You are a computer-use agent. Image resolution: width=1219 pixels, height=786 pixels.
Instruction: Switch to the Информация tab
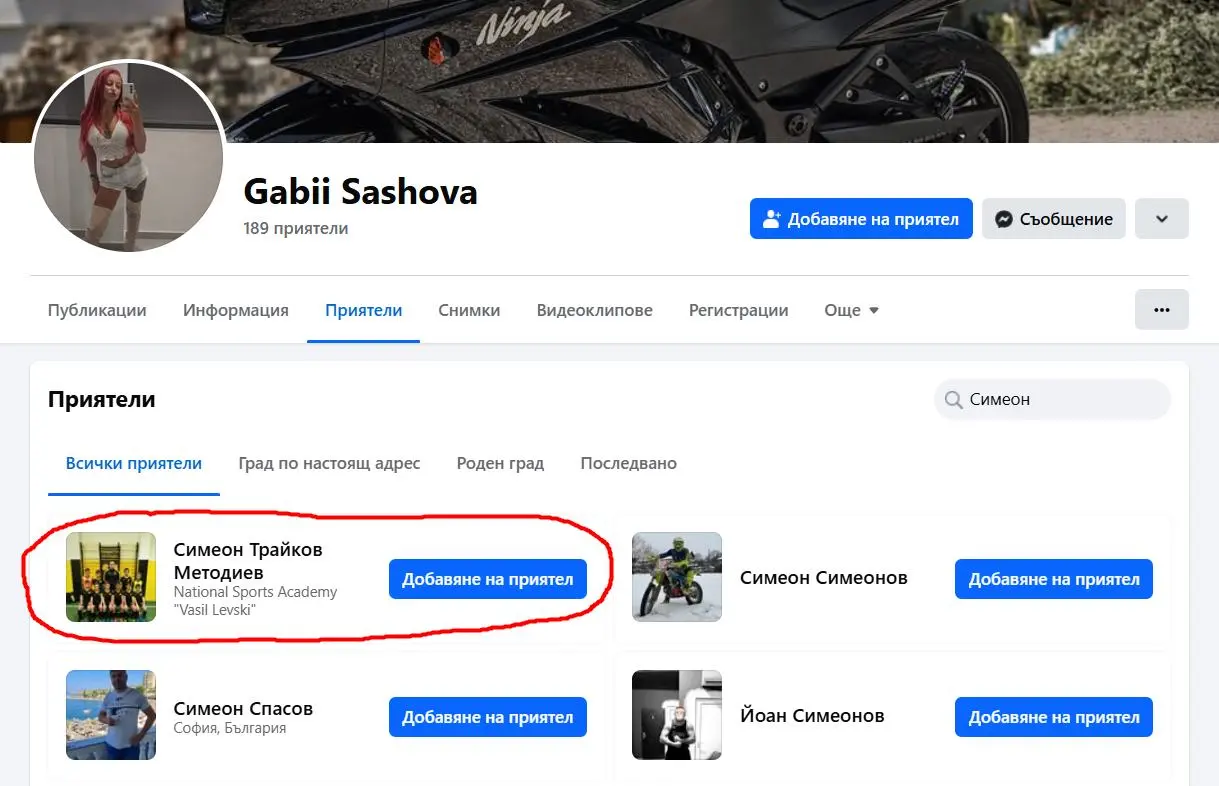click(236, 310)
